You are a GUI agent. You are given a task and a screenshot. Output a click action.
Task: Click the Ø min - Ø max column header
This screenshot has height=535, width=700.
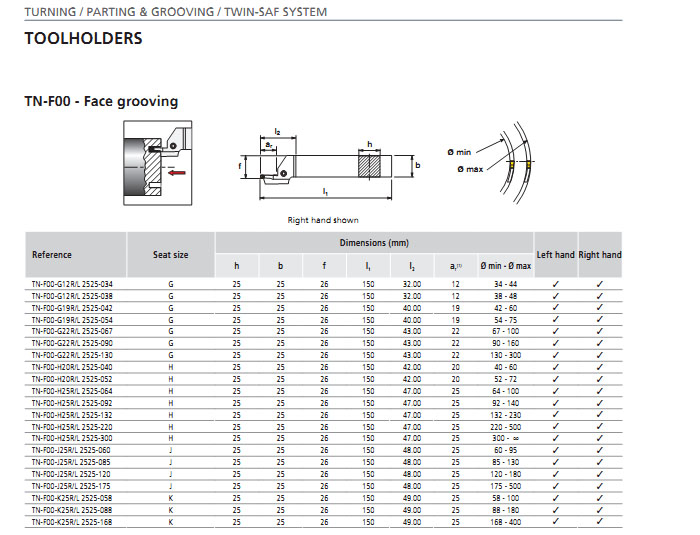tap(504, 265)
